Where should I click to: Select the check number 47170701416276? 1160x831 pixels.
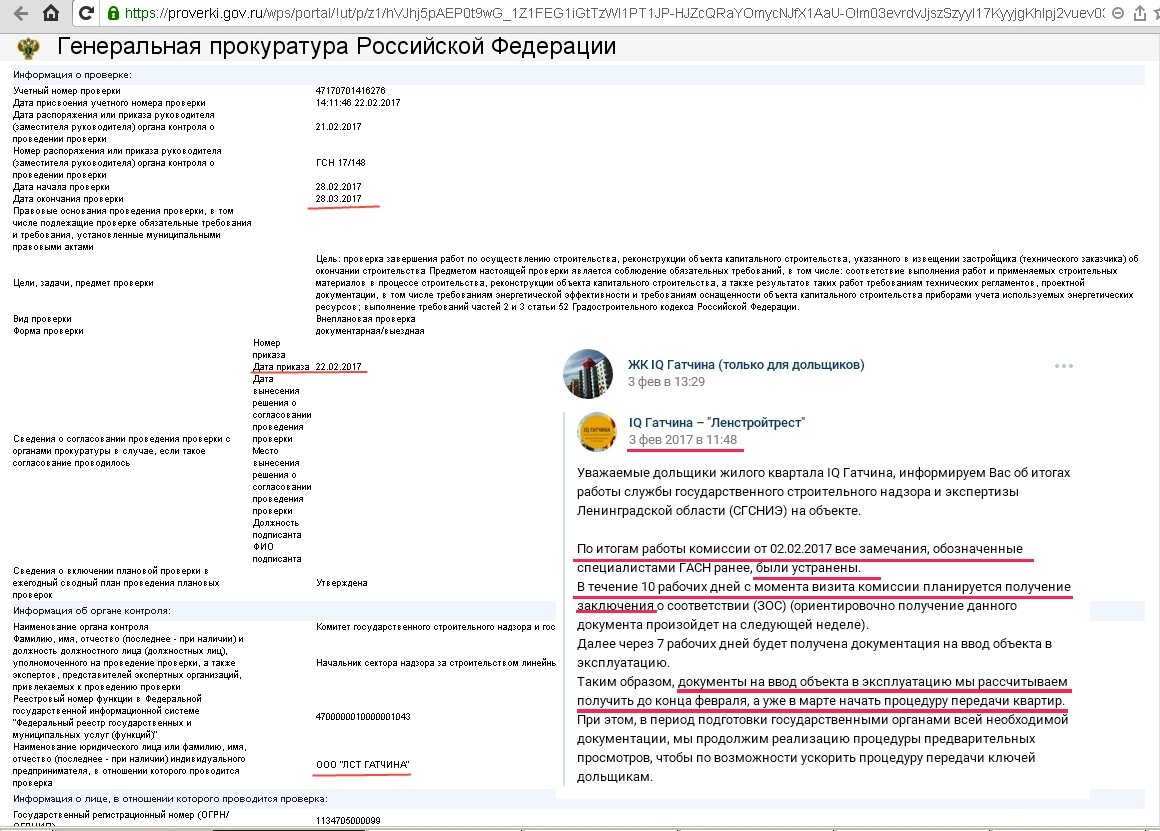[x=350, y=91]
